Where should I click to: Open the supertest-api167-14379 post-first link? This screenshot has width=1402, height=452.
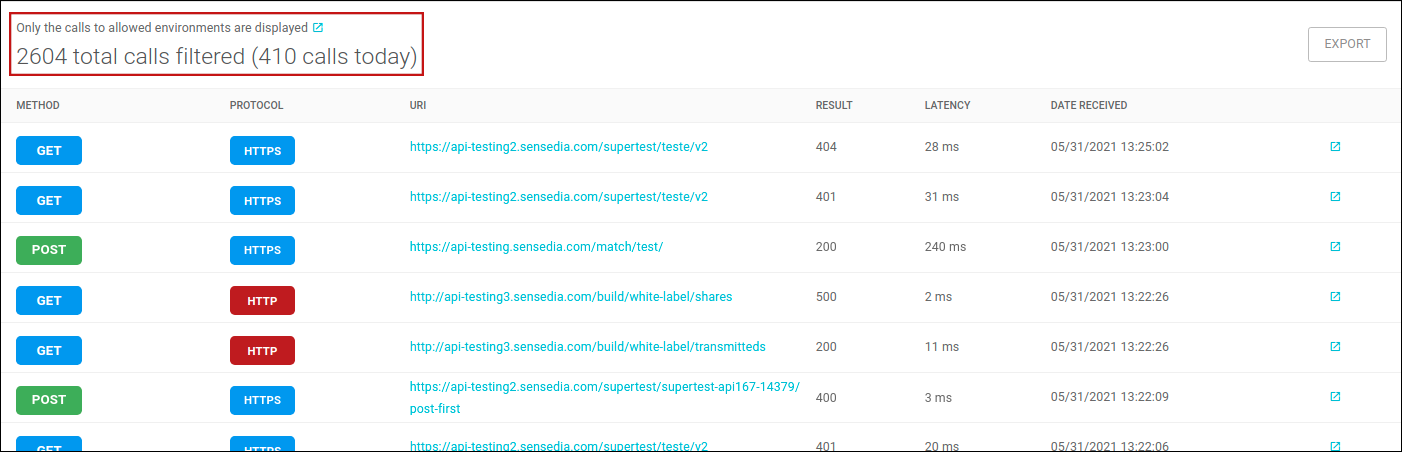click(604, 388)
